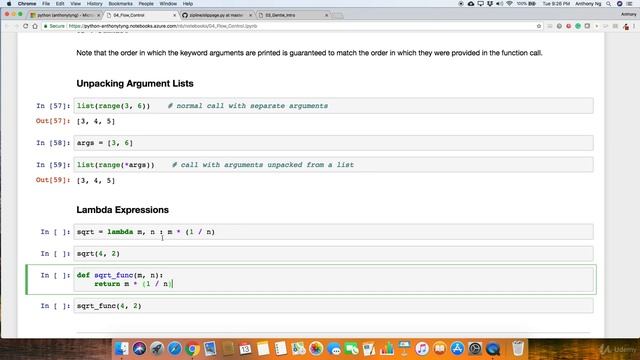The width and height of the screenshot is (640, 360).
Task: Click the Anthony Ng user name in menu bar
Action: point(588,4)
